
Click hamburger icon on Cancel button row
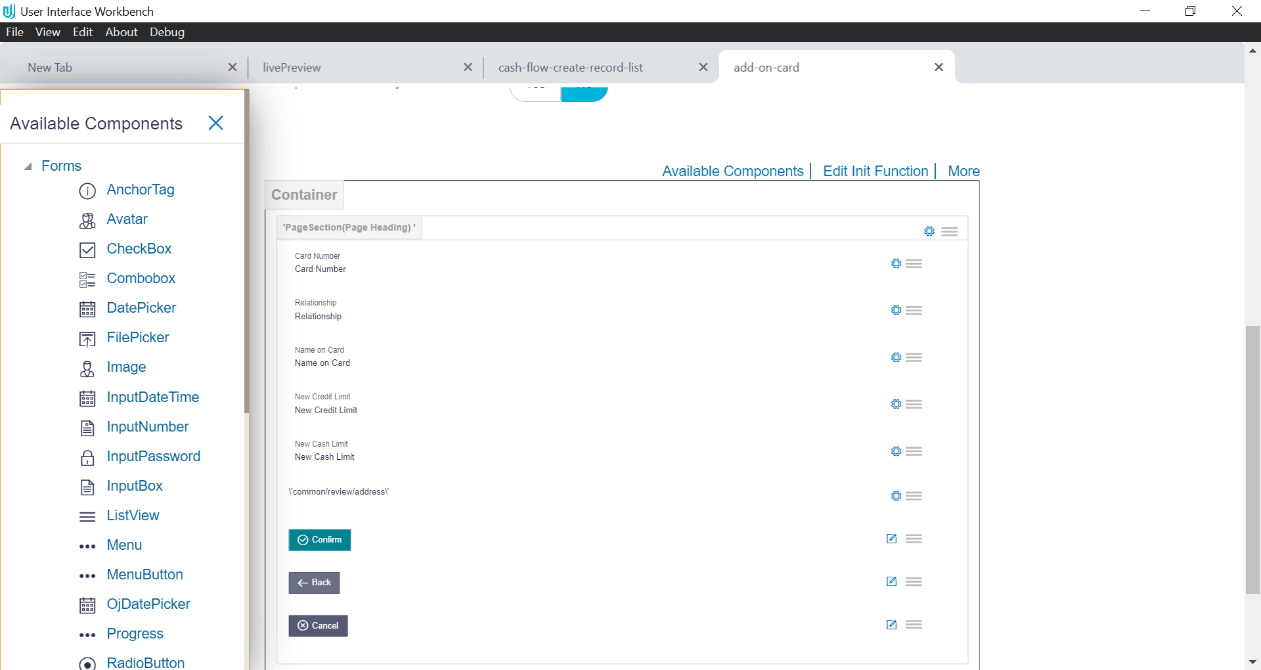coord(913,623)
